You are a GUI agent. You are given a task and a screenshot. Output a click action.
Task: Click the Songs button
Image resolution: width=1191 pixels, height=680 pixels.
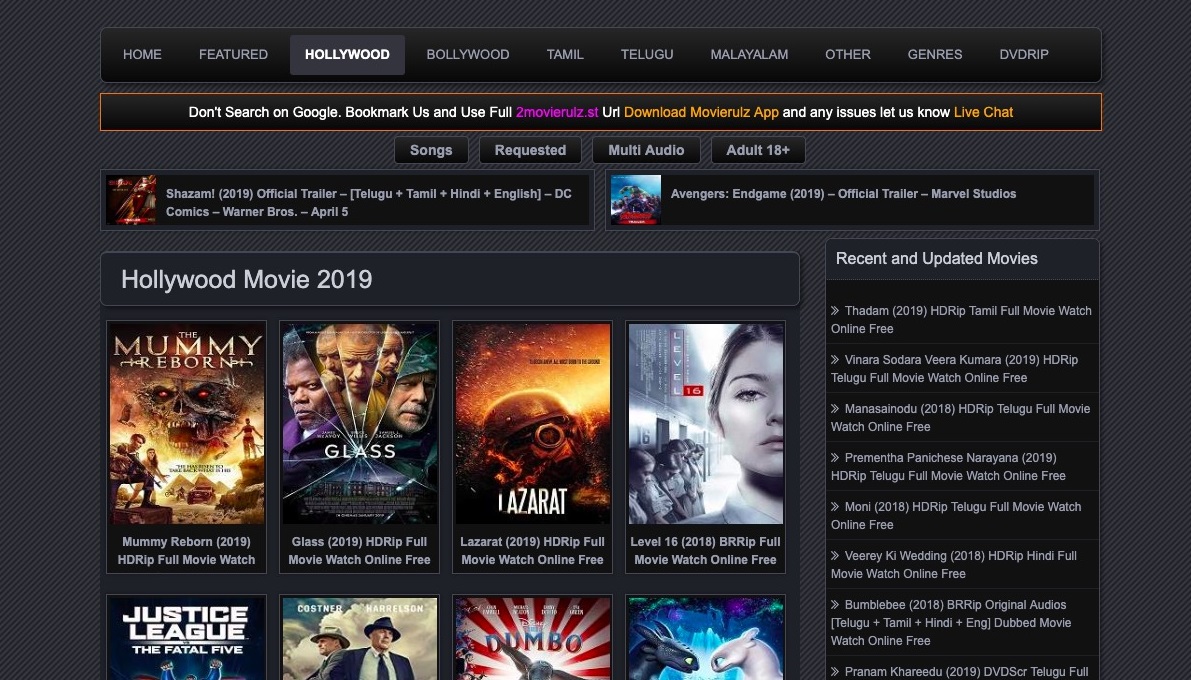(431, 150)
